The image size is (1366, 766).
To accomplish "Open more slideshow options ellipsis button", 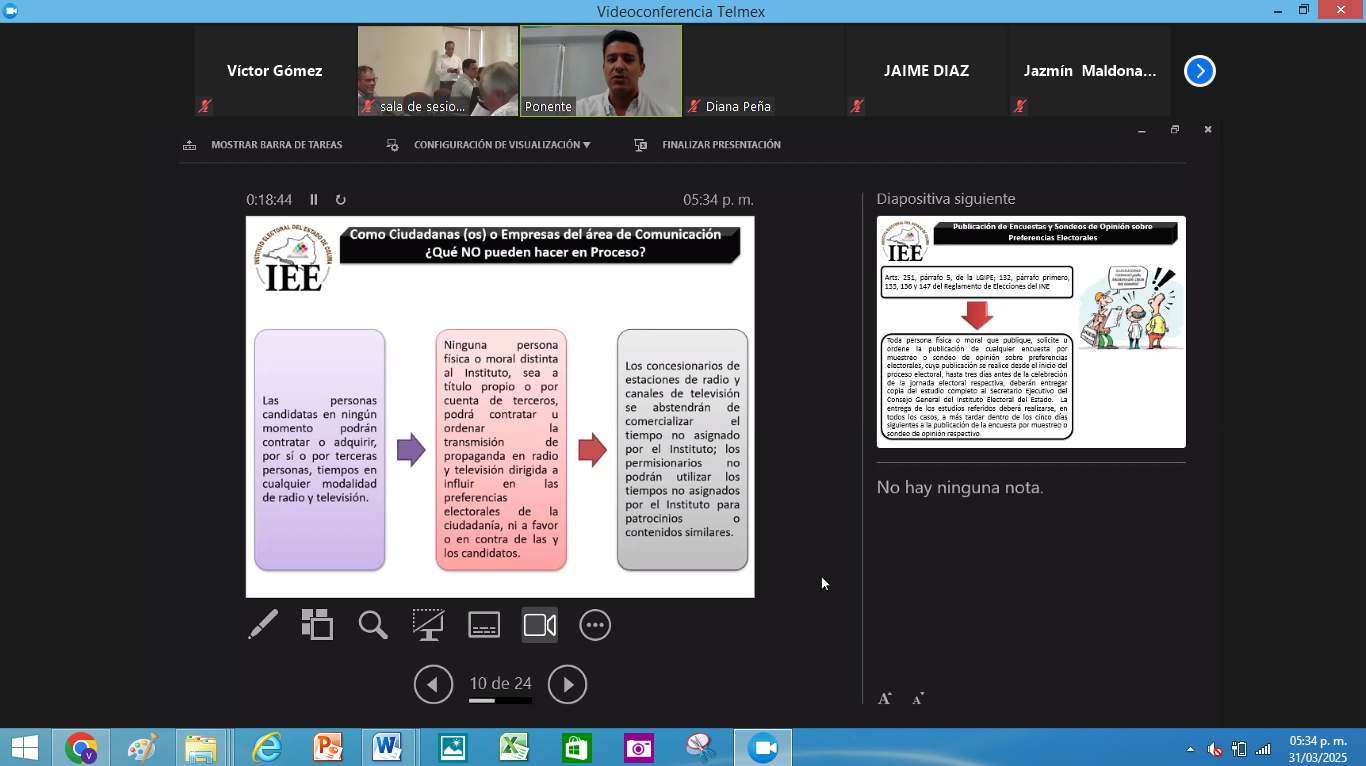I will pyautogui.click(x=595, y=625).
